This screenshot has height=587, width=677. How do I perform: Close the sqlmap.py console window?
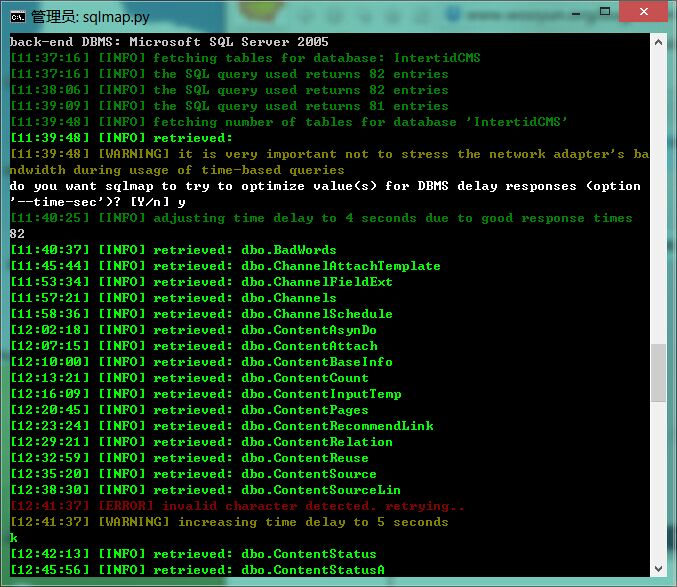click(x=644, y=12)
